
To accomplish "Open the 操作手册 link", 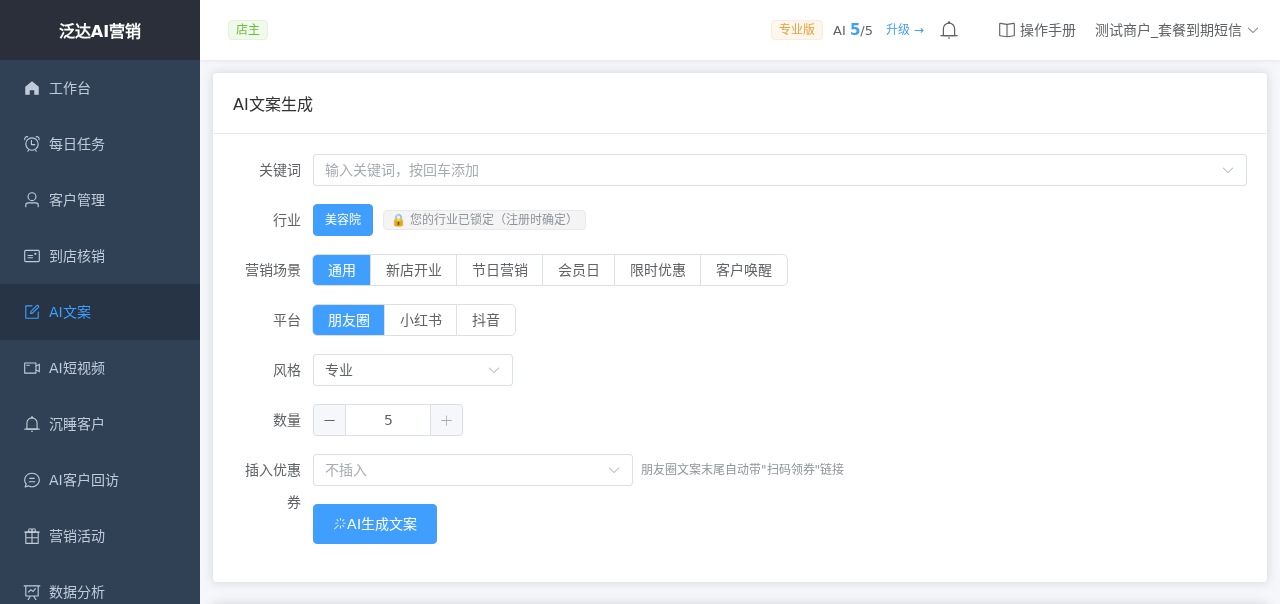I will 1037,30.
